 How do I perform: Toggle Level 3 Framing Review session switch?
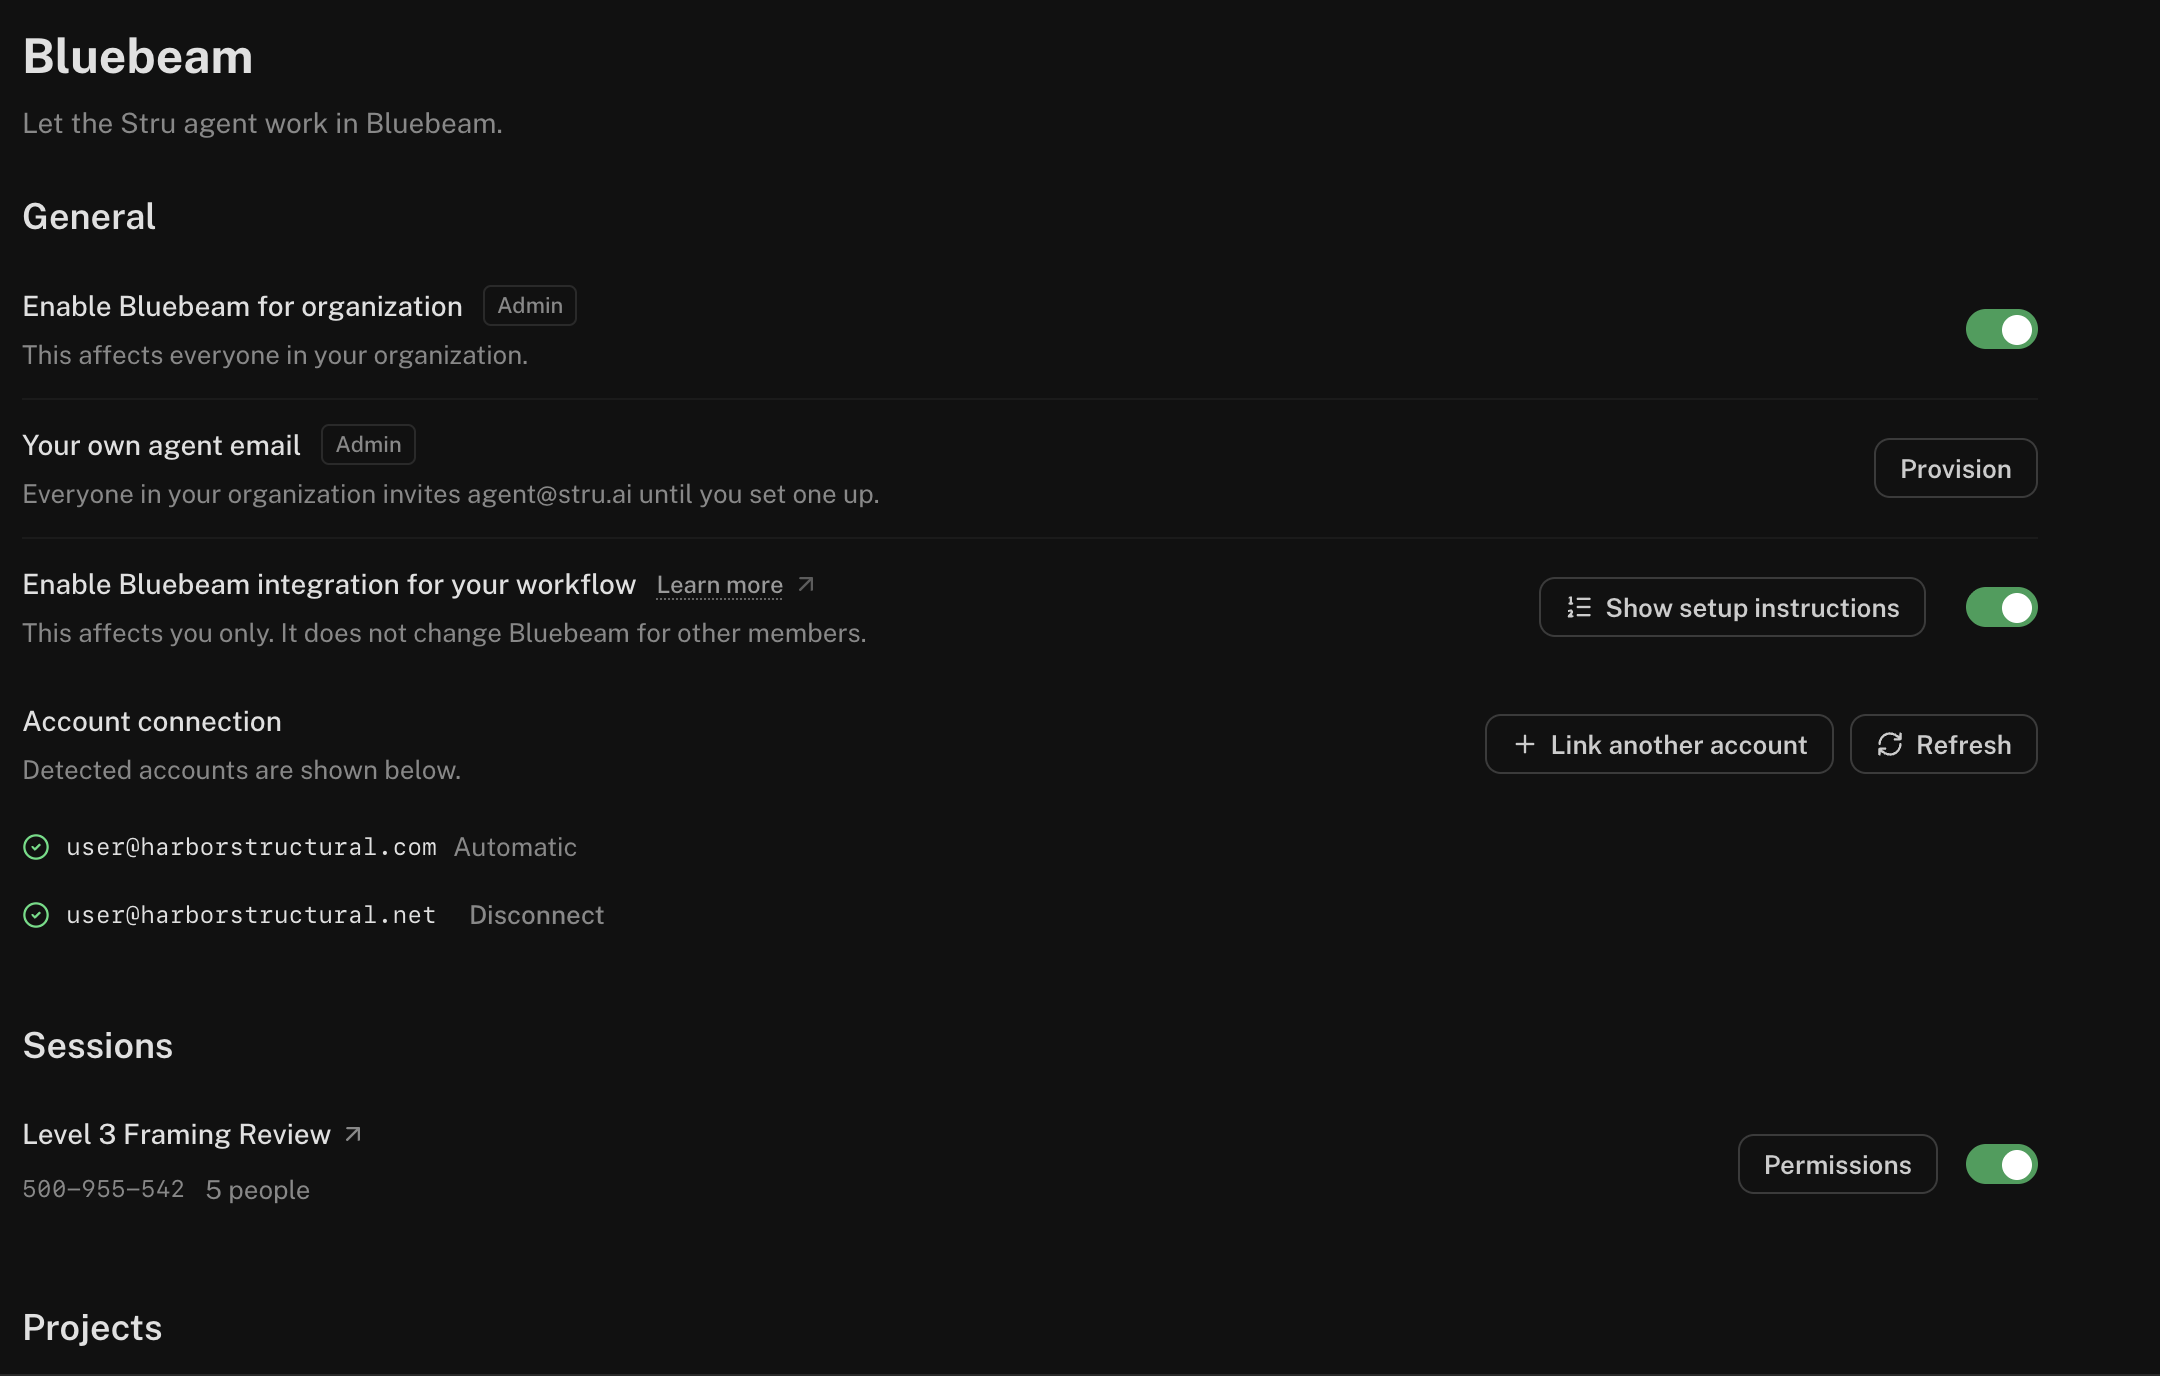[x=2001, y=1164]
